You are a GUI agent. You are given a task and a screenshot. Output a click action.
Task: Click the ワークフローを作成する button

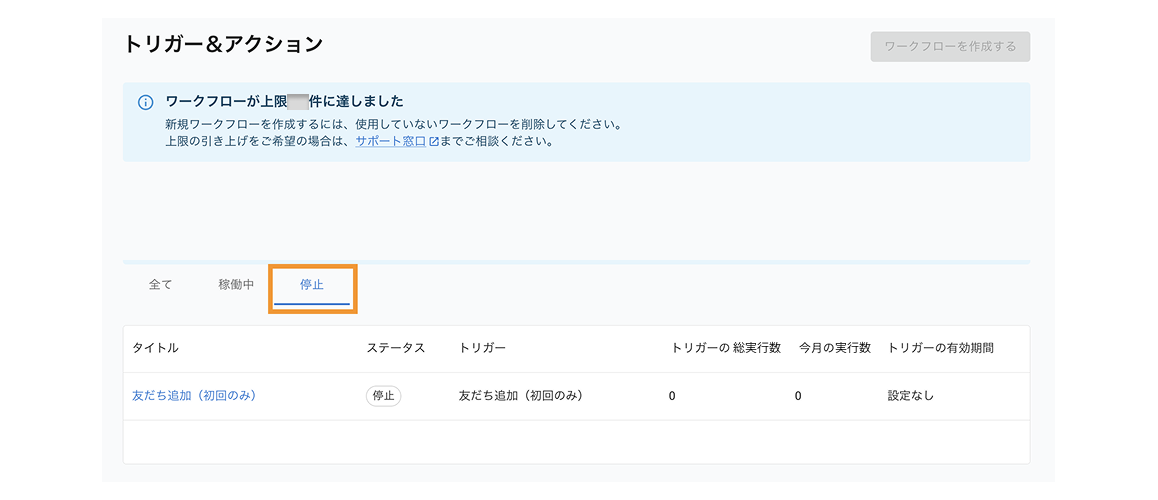pos(950,47)
